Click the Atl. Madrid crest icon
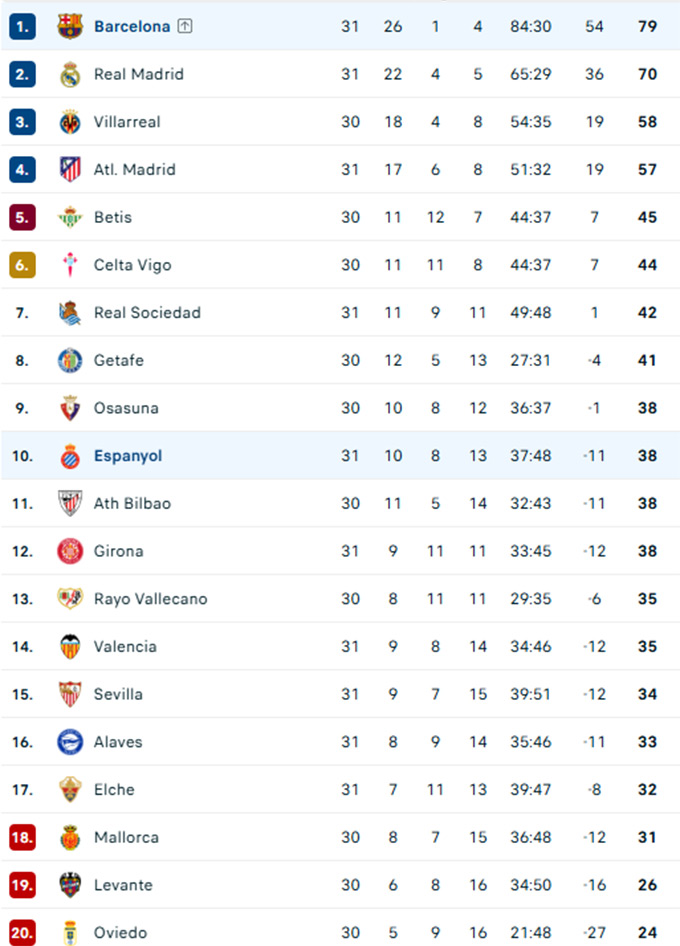The image size is (680, 946). pos(70,169)
